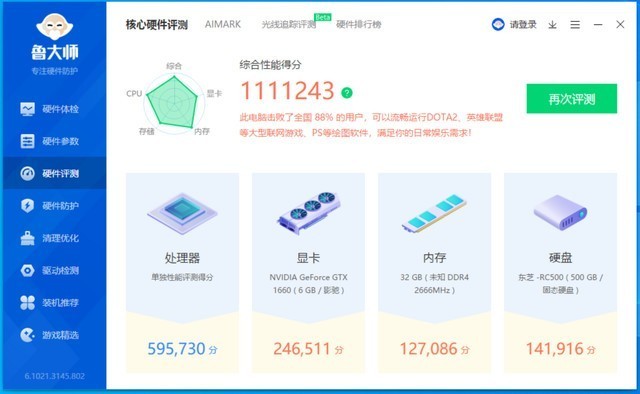Click the 专注硬件防护 slogan
This screenshot has width=640, height=394.
54,71
